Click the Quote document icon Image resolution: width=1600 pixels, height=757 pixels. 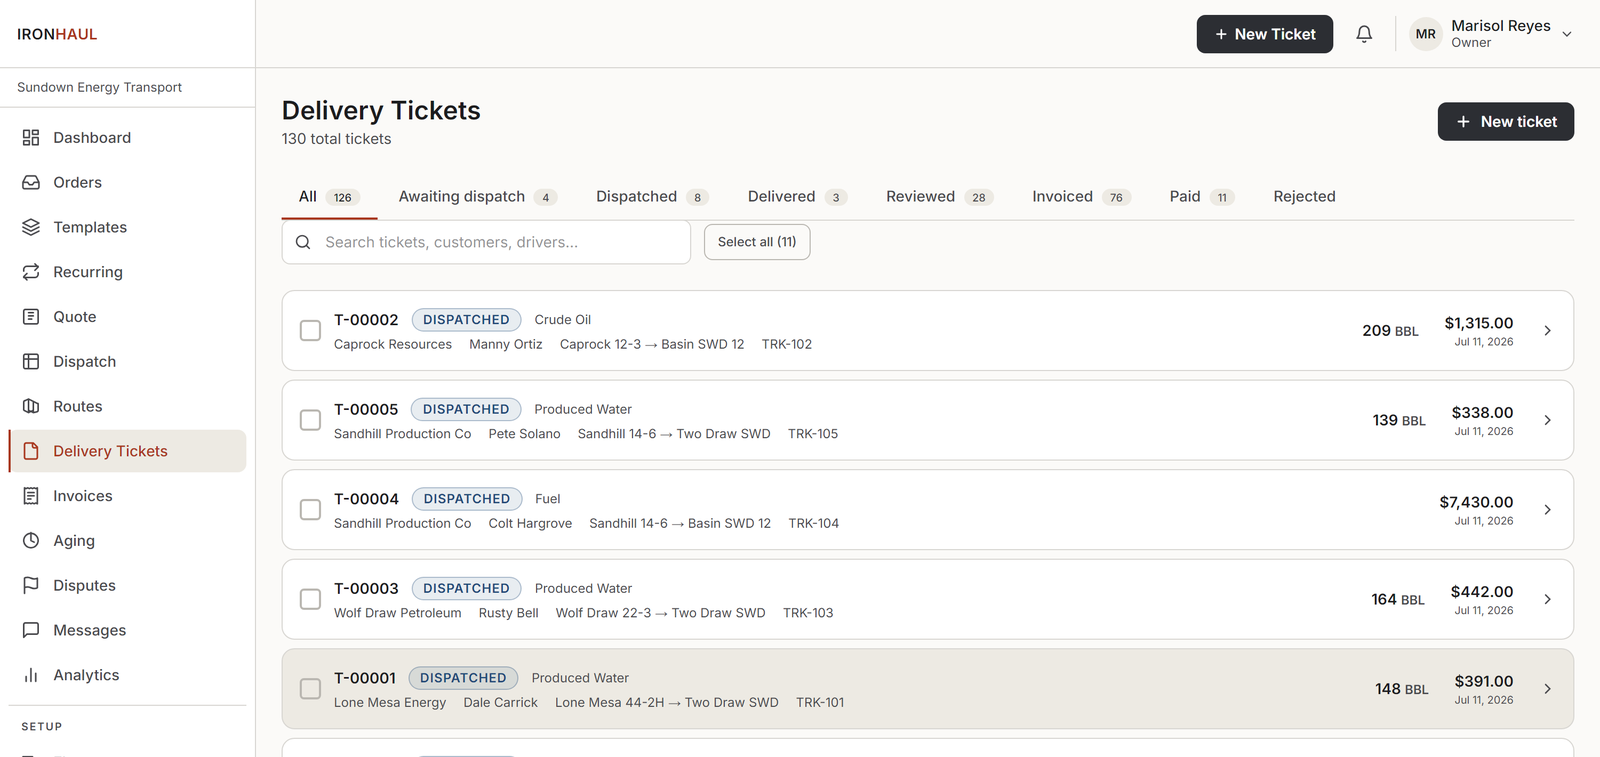(x=31, y=317)
